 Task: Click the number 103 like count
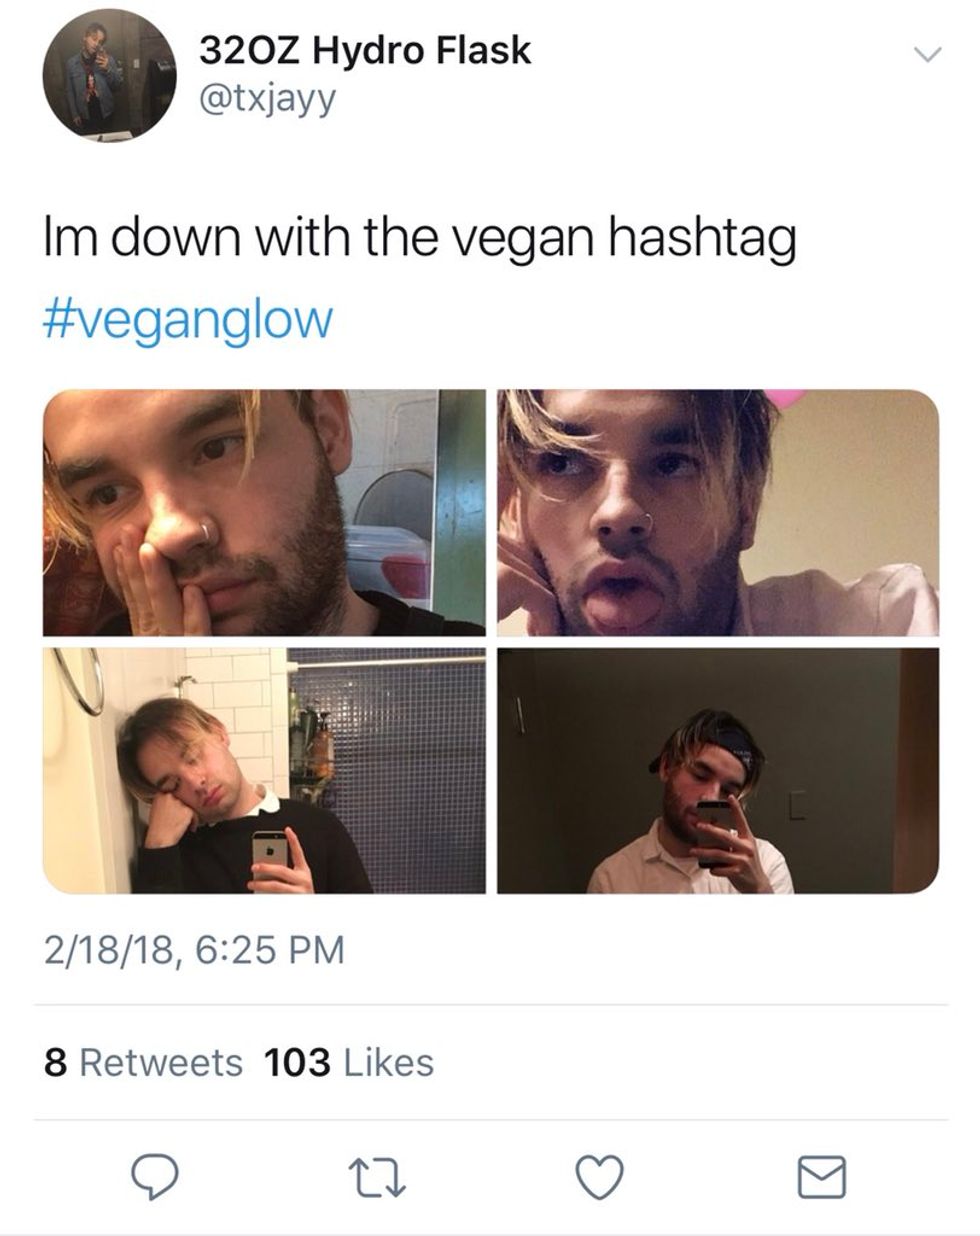click(x=297, y=1062)
